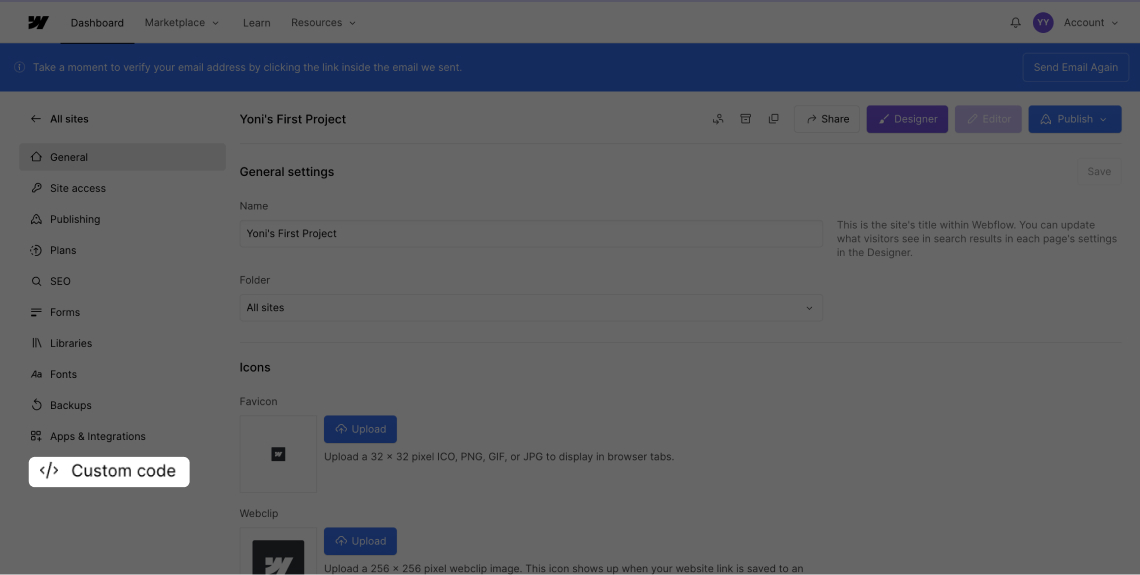Click the Share button
Viewport: 1140px width, 575px height.
click(x=827, y=119)
